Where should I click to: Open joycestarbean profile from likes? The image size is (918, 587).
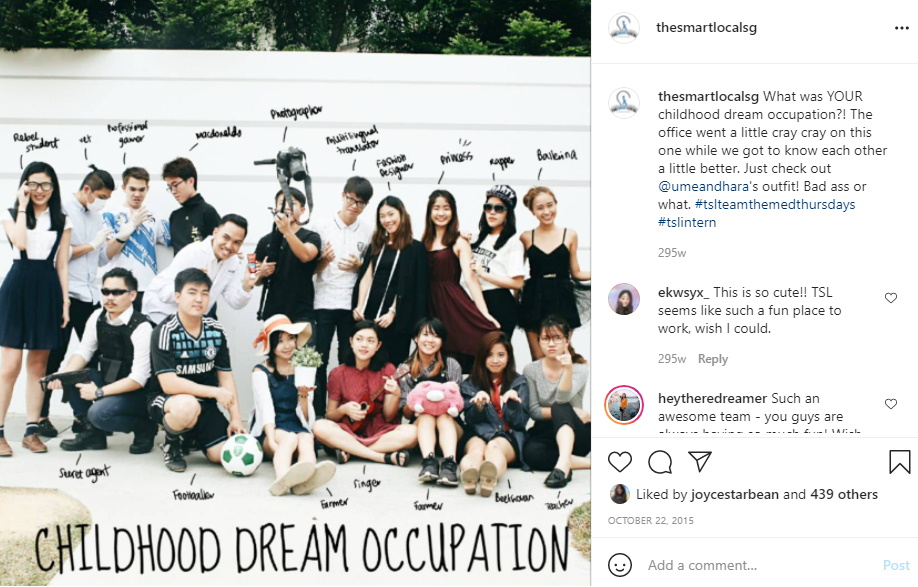[x=734, y=495]
